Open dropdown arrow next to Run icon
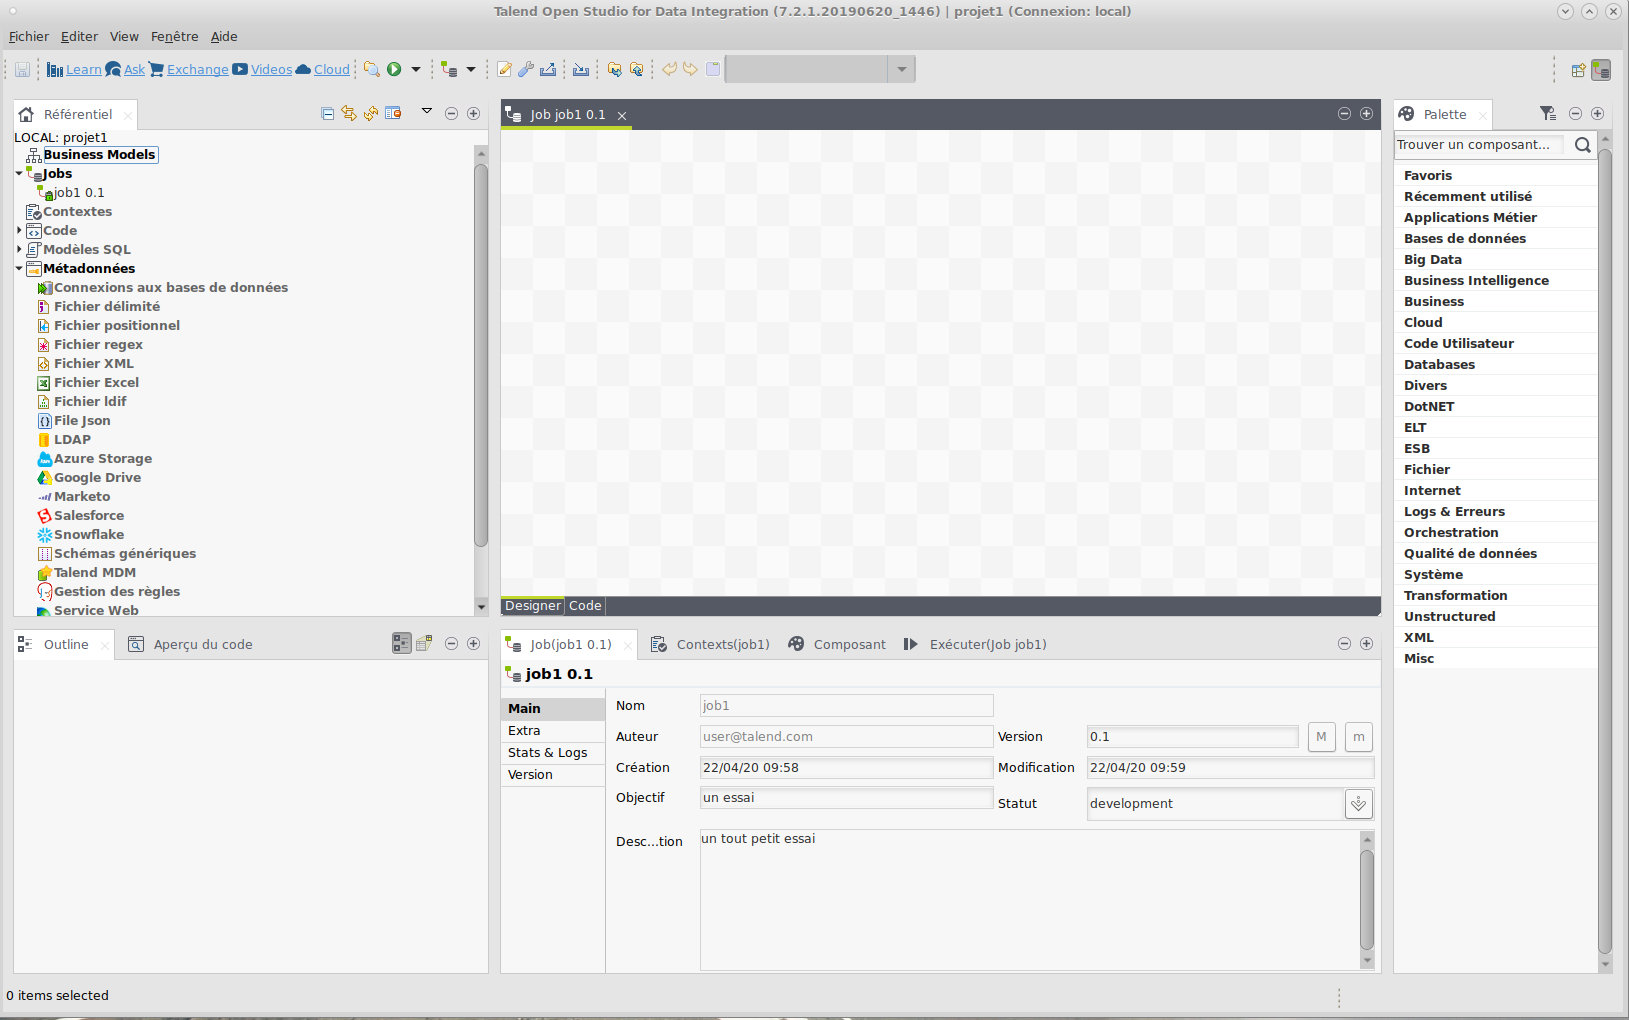This screenshot has height=1020, width=1629. point(416,70)
